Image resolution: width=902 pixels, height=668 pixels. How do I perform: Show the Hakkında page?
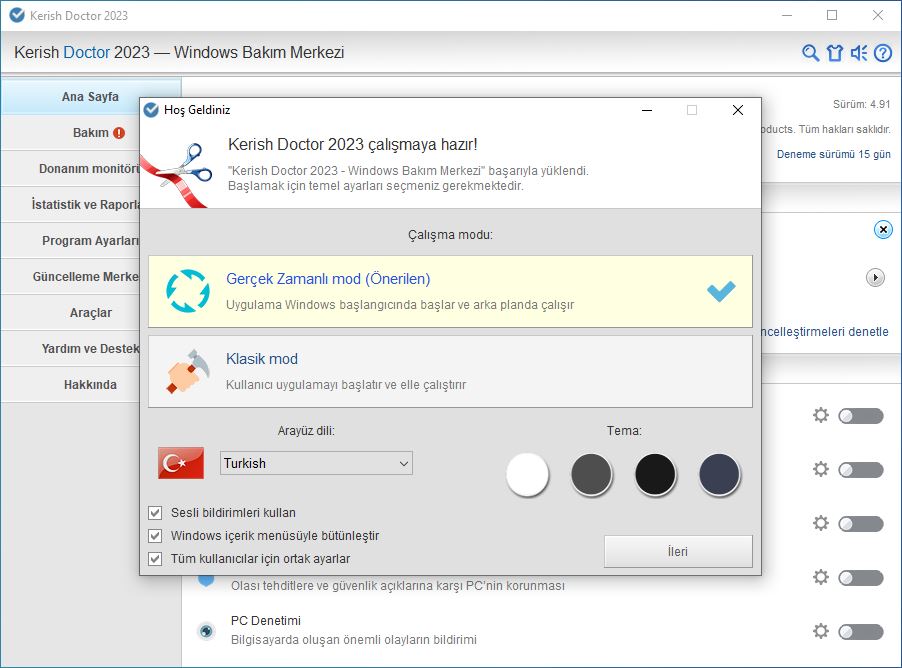click(x=70, y=384)
